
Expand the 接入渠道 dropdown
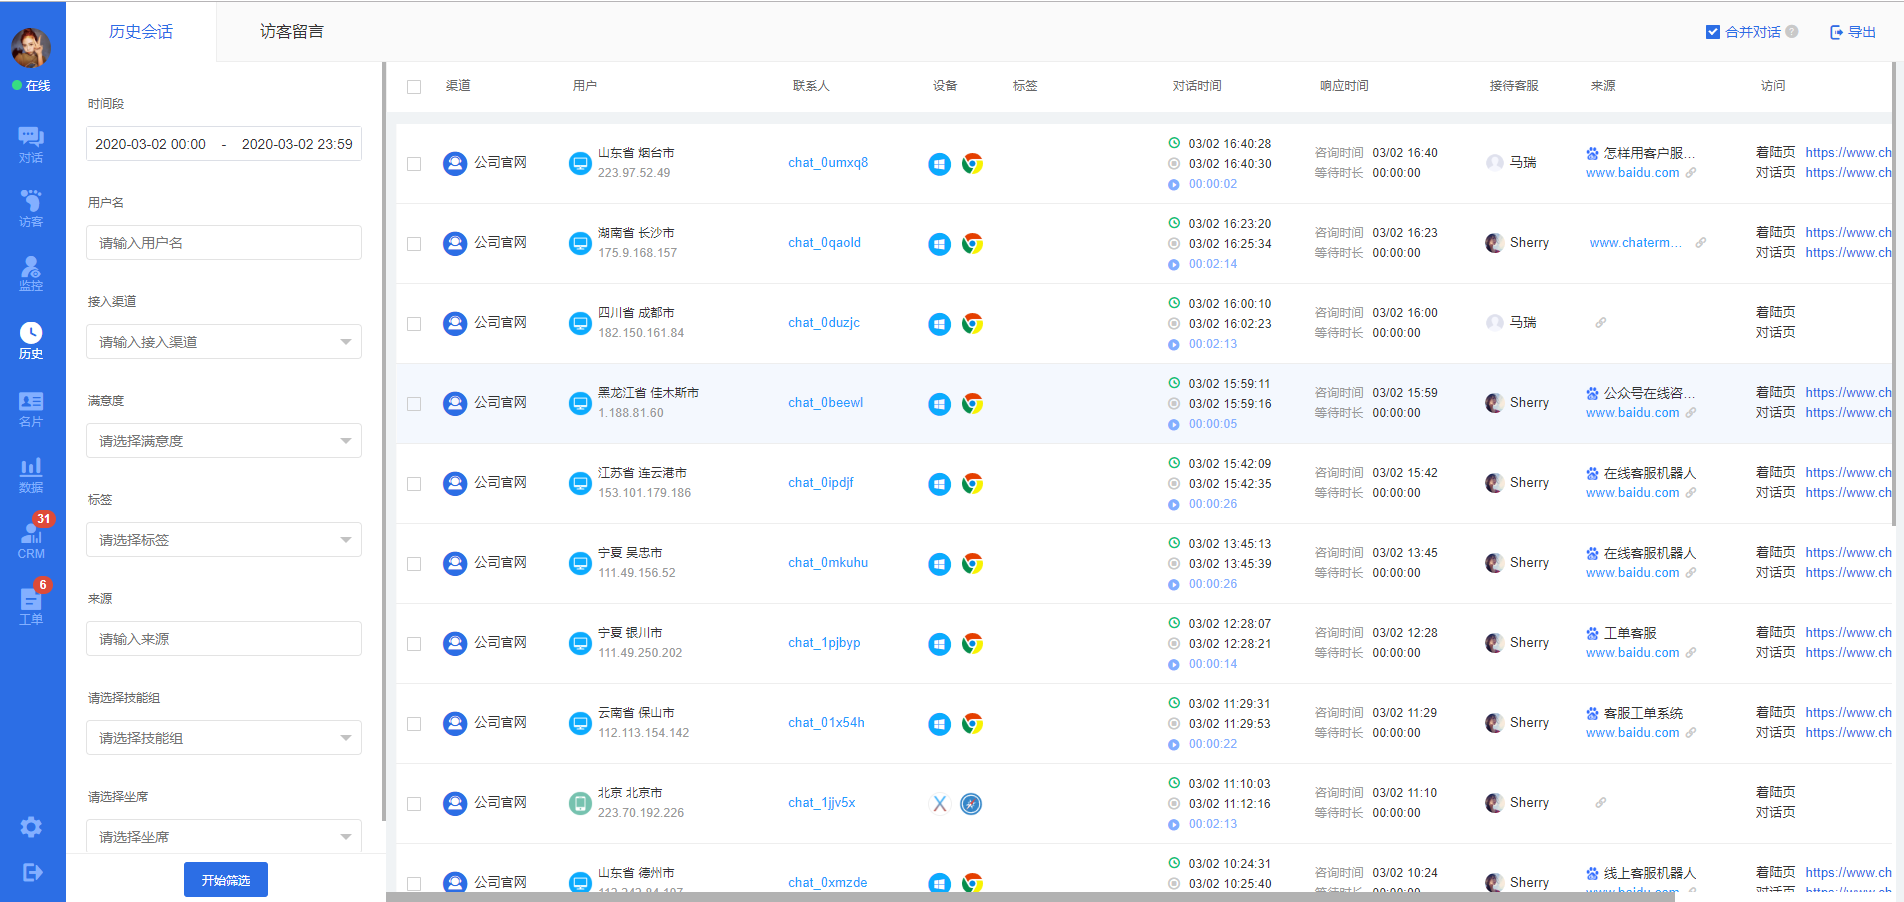click(224, 342)
